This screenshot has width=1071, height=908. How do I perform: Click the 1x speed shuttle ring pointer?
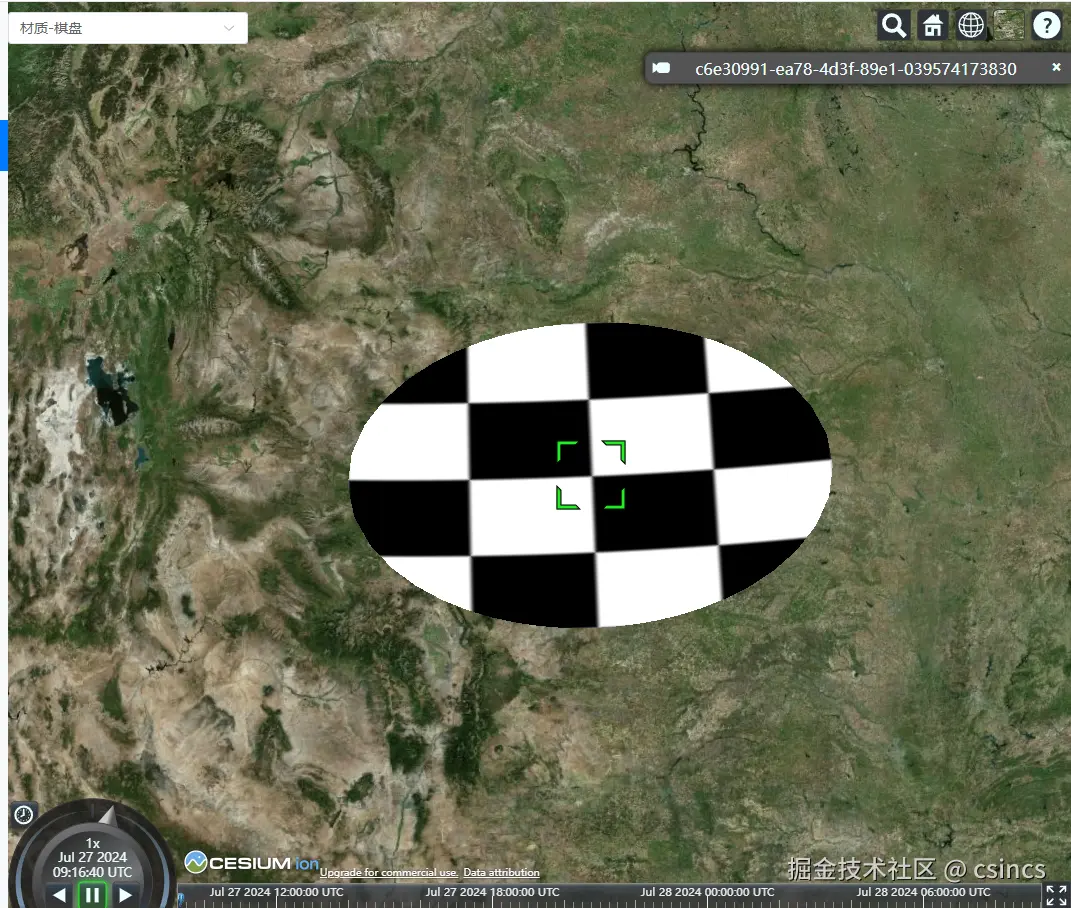(x=107, y=816)
